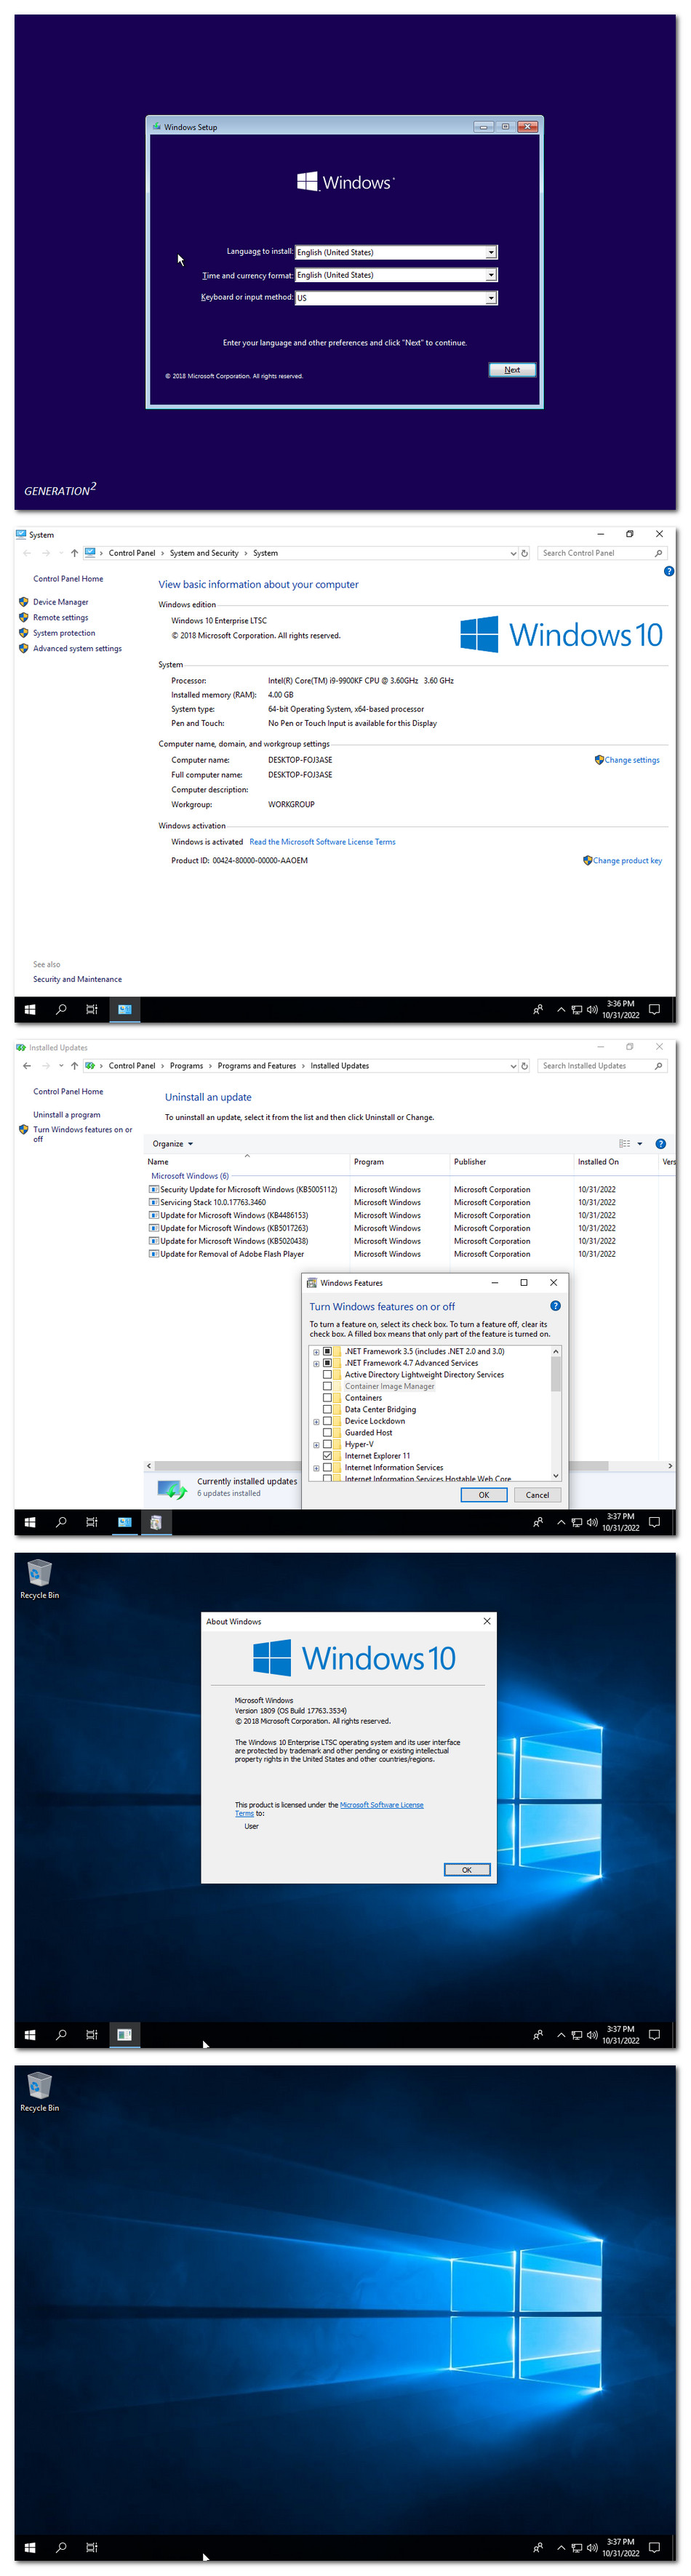Open the notification center below the Installed Updates window
The height and width of the screenshot is (2576, 691).
point(654,1522)
